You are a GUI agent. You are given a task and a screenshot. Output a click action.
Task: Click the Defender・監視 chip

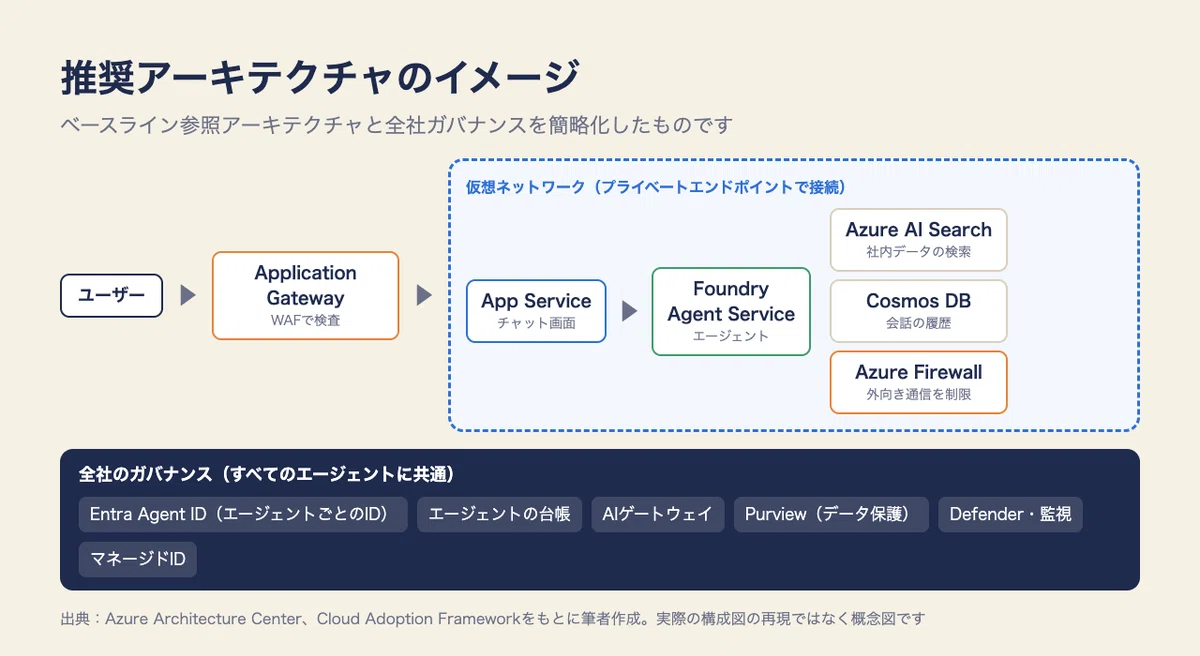pyautogui.click(x=1010, y=514)
